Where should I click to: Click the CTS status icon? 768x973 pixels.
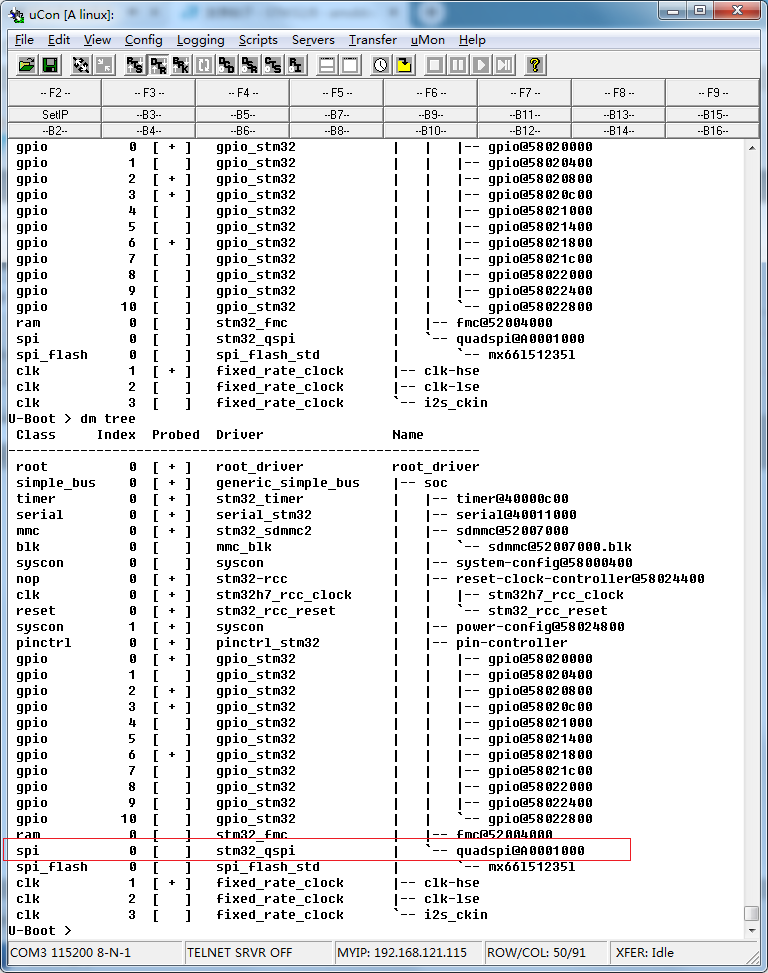[272, 65]
